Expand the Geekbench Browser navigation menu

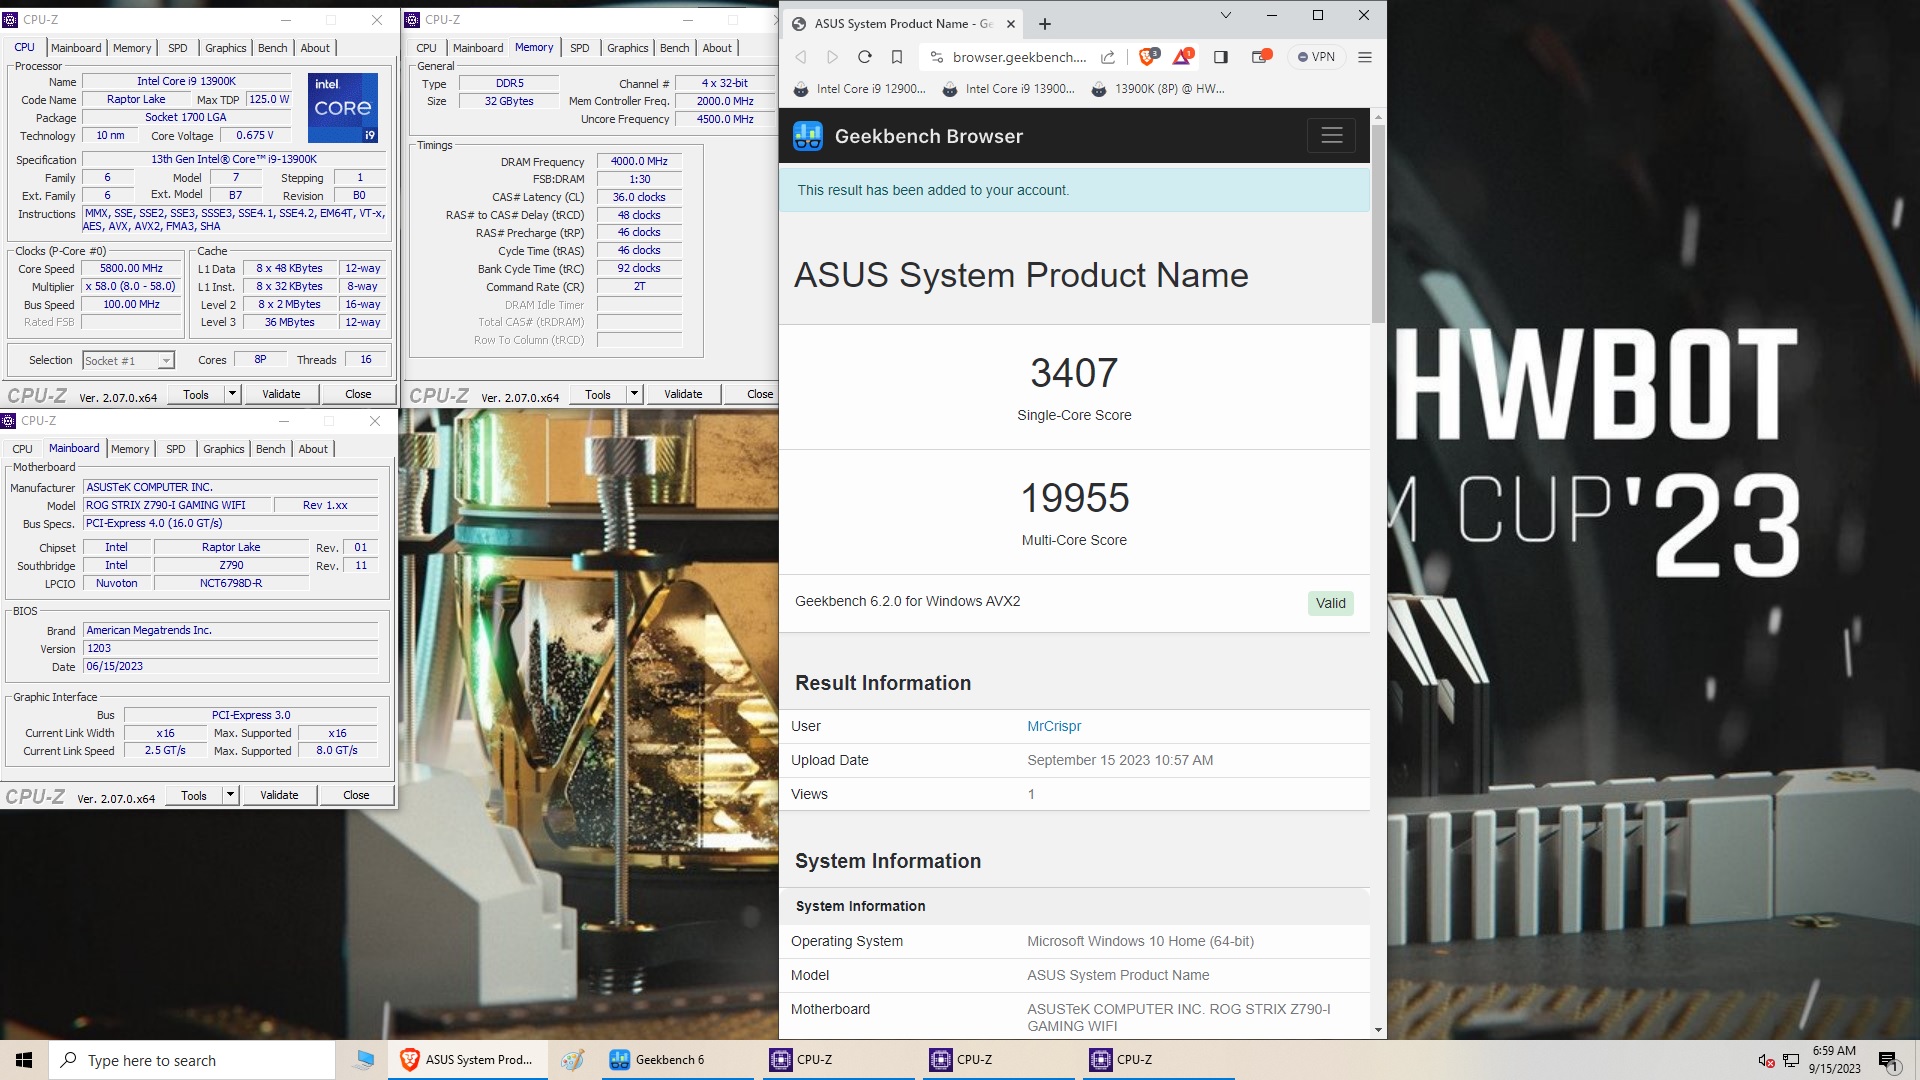pyautogui.click(x=1332, y=135)
